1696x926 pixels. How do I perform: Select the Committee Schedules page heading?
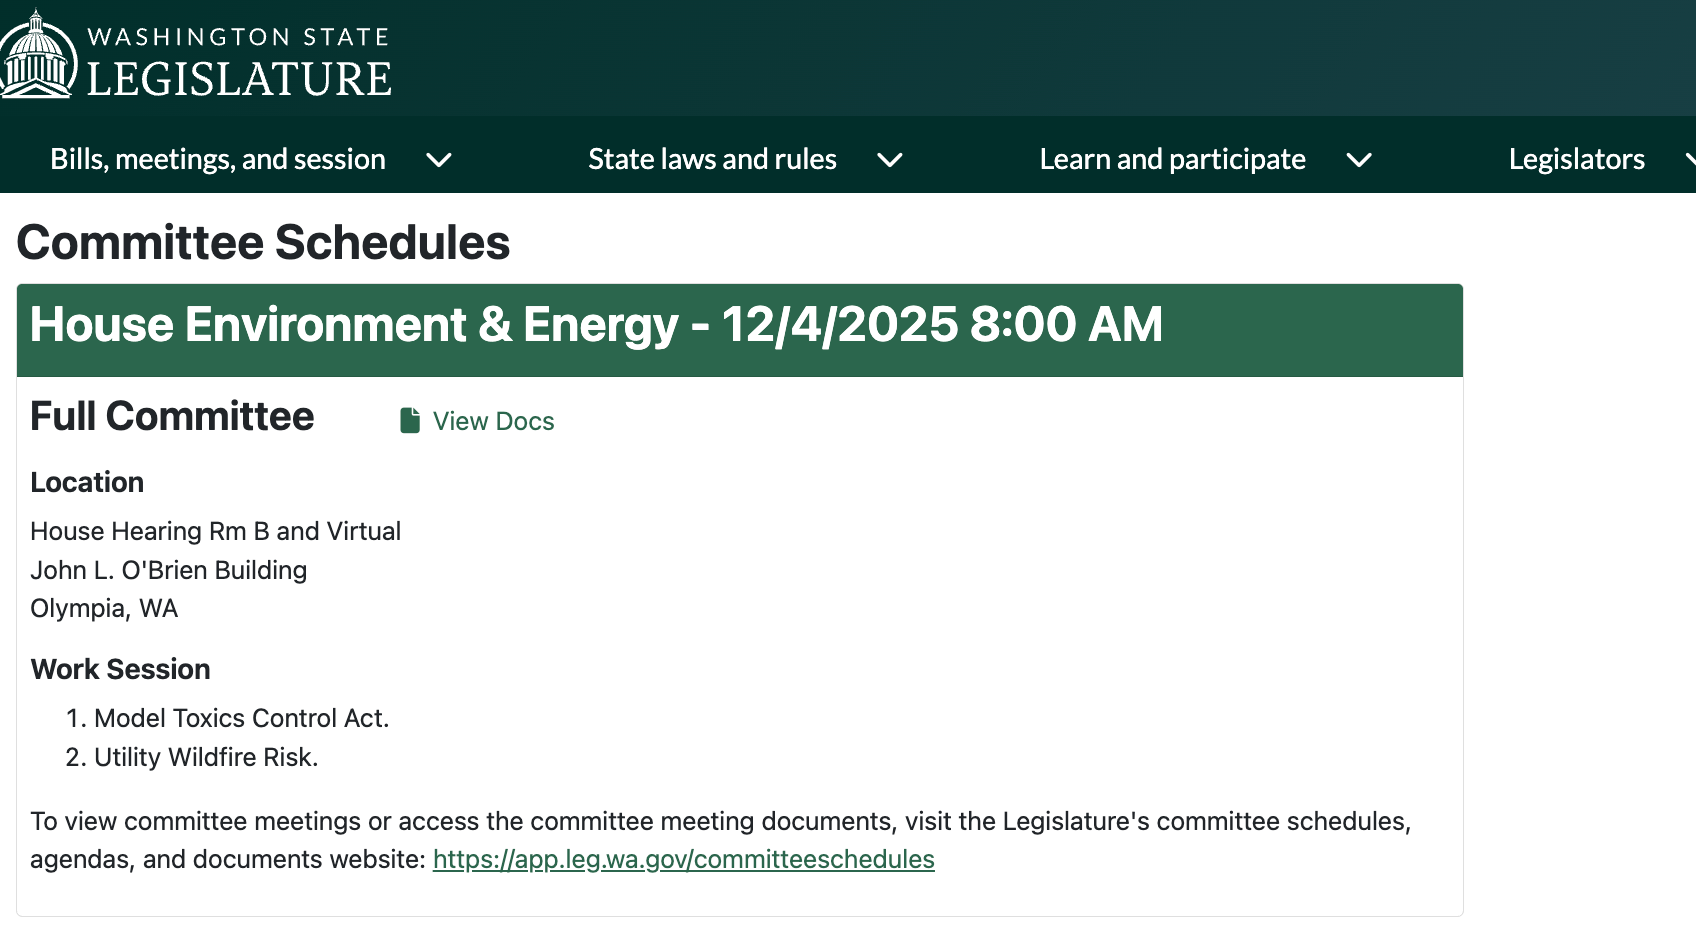(x=263, y=242)
